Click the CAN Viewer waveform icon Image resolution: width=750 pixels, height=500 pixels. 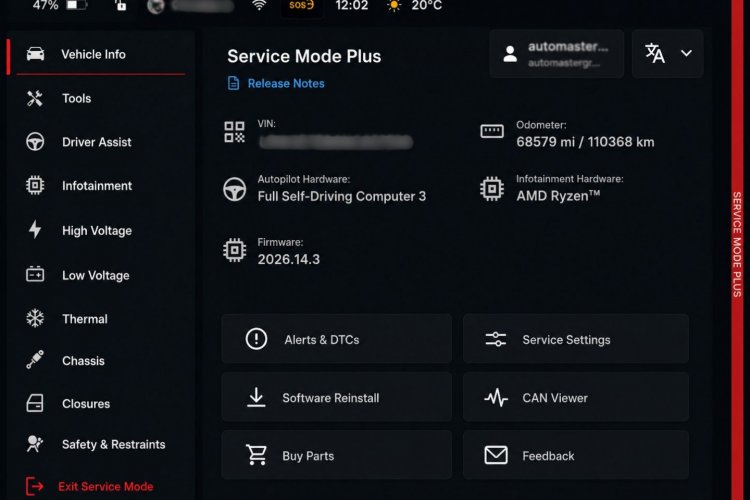tap(496, 398)
